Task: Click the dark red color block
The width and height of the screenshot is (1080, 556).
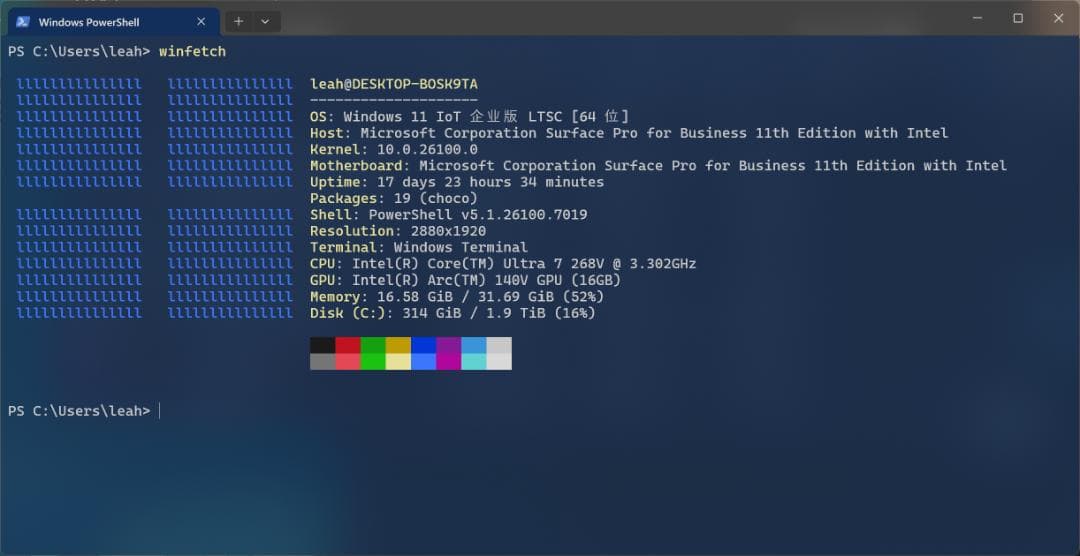Action: 348,345
